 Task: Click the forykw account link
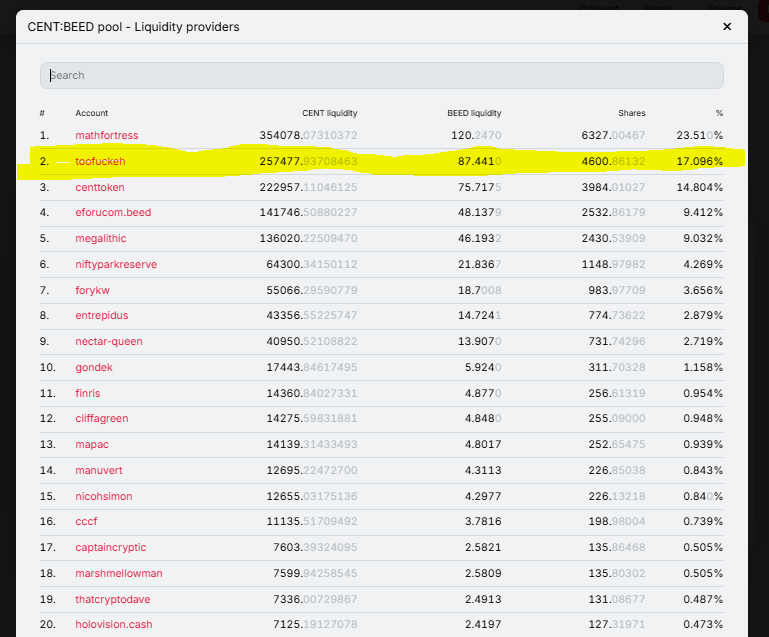[x=94, y=290]
